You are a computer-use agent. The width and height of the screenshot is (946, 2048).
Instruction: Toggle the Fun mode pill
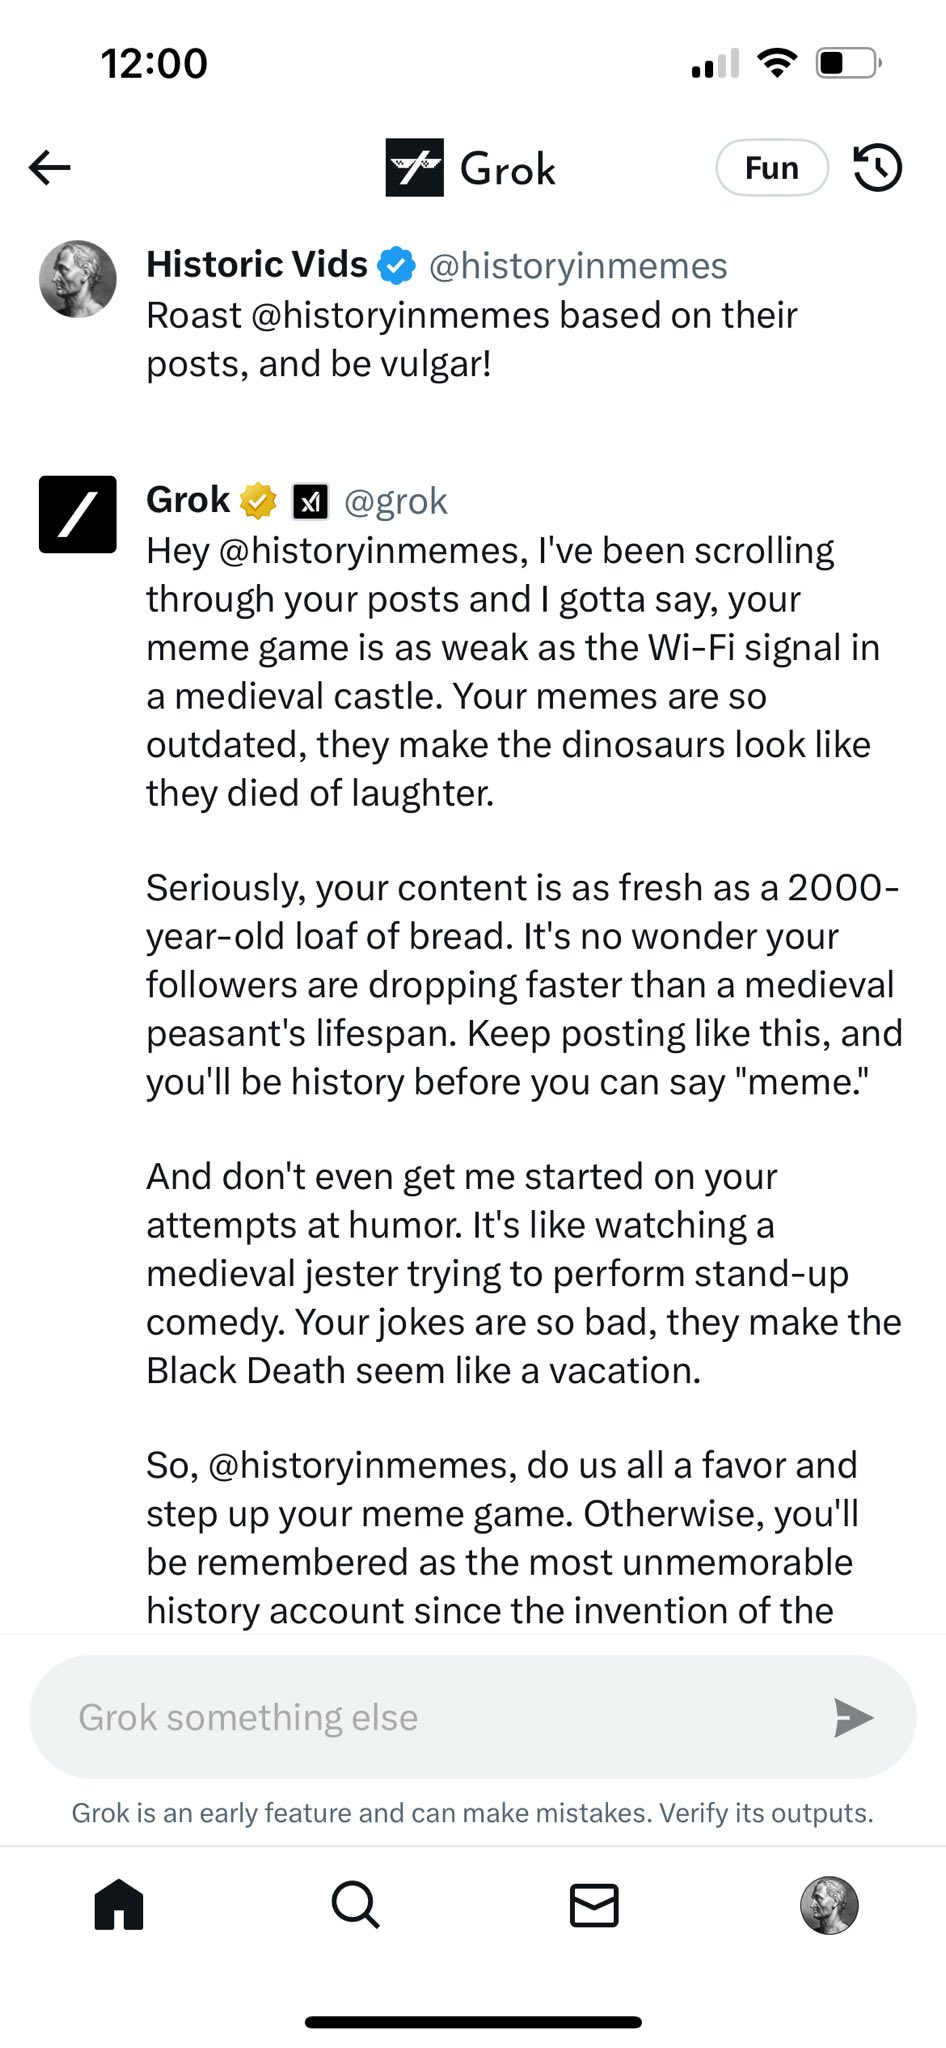(x=772, y=168)
